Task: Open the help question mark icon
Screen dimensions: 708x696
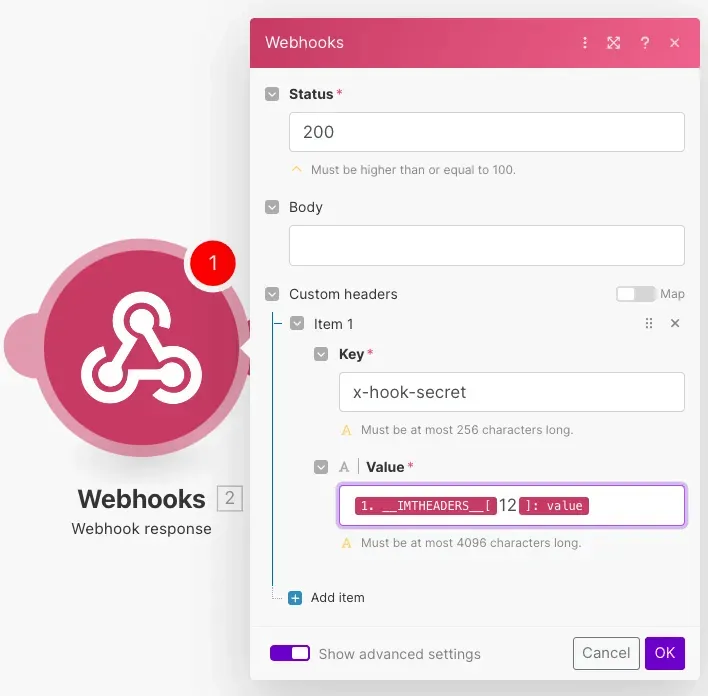Action: (645, 43)
